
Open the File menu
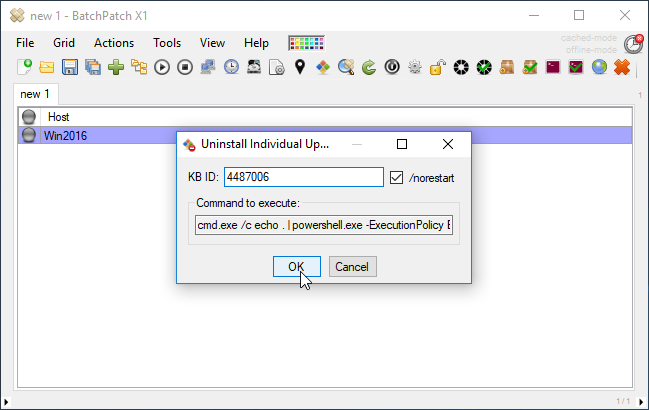25,43
